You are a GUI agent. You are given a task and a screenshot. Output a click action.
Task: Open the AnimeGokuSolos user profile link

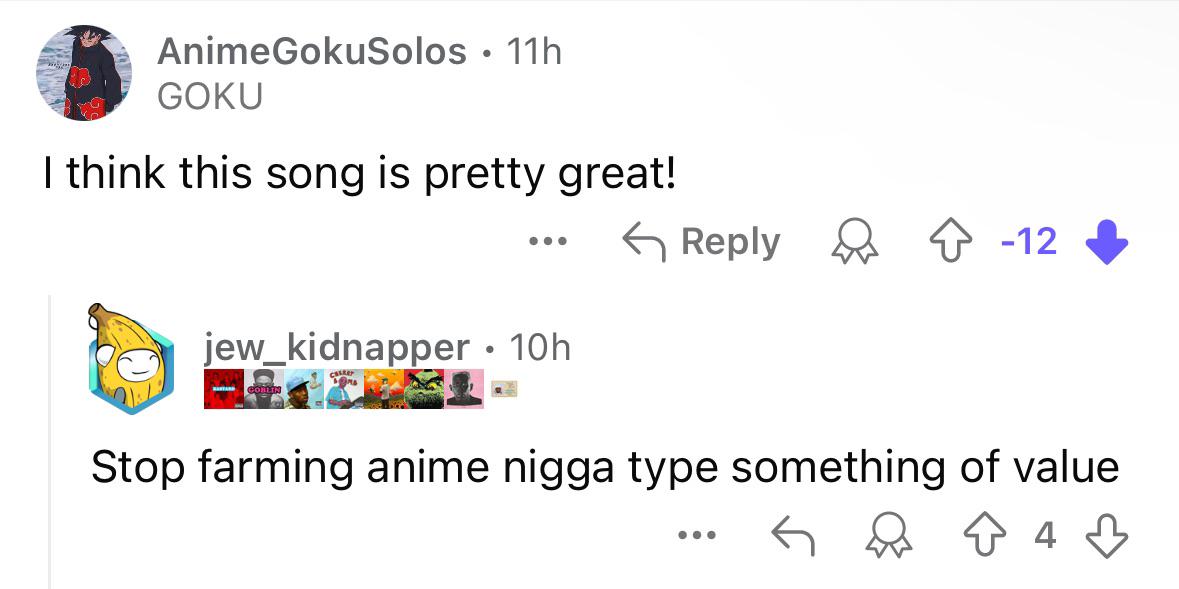[312, 51]
